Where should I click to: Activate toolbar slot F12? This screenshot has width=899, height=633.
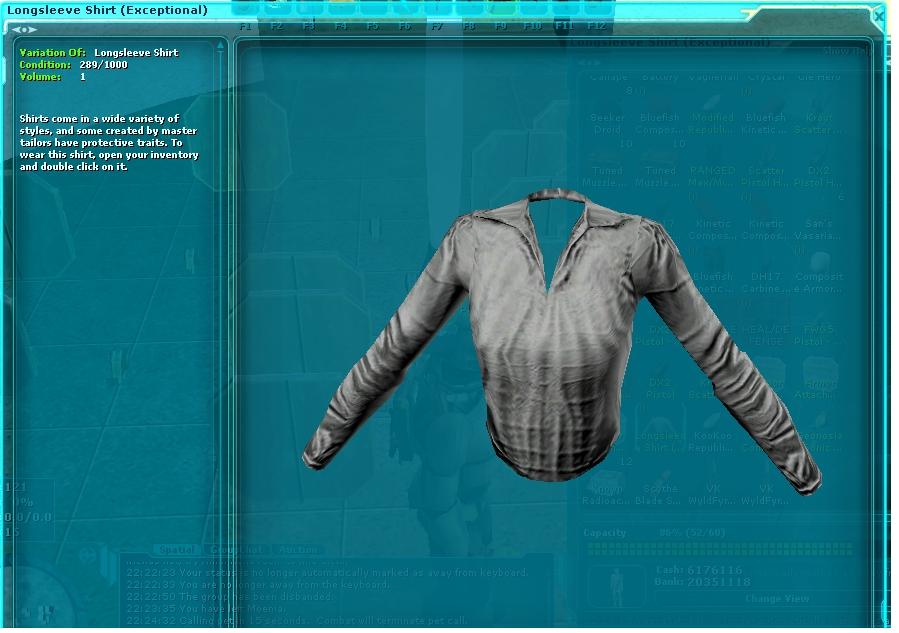596,26
